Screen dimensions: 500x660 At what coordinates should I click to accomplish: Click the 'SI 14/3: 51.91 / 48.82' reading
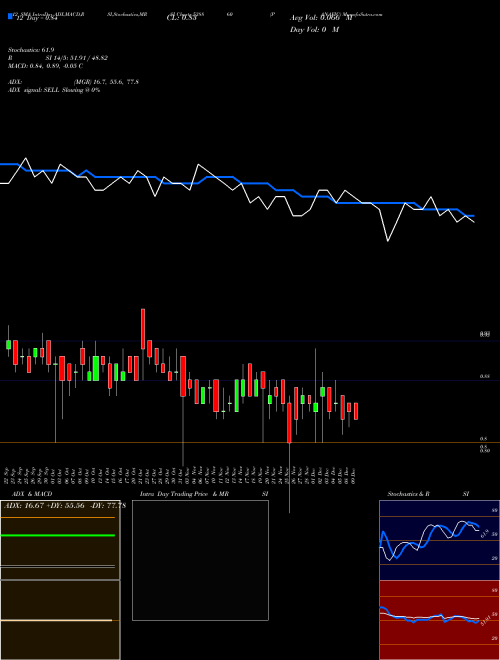[77, 58]
